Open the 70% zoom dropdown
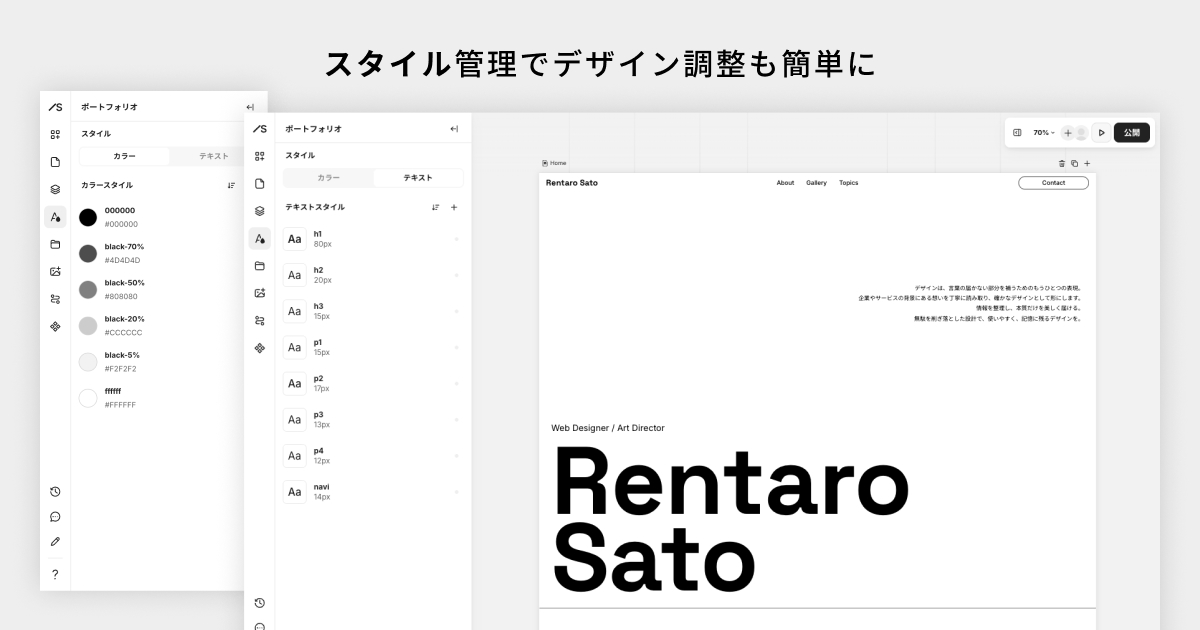This screenshot has width=1200, height=630. point(1044,132)
